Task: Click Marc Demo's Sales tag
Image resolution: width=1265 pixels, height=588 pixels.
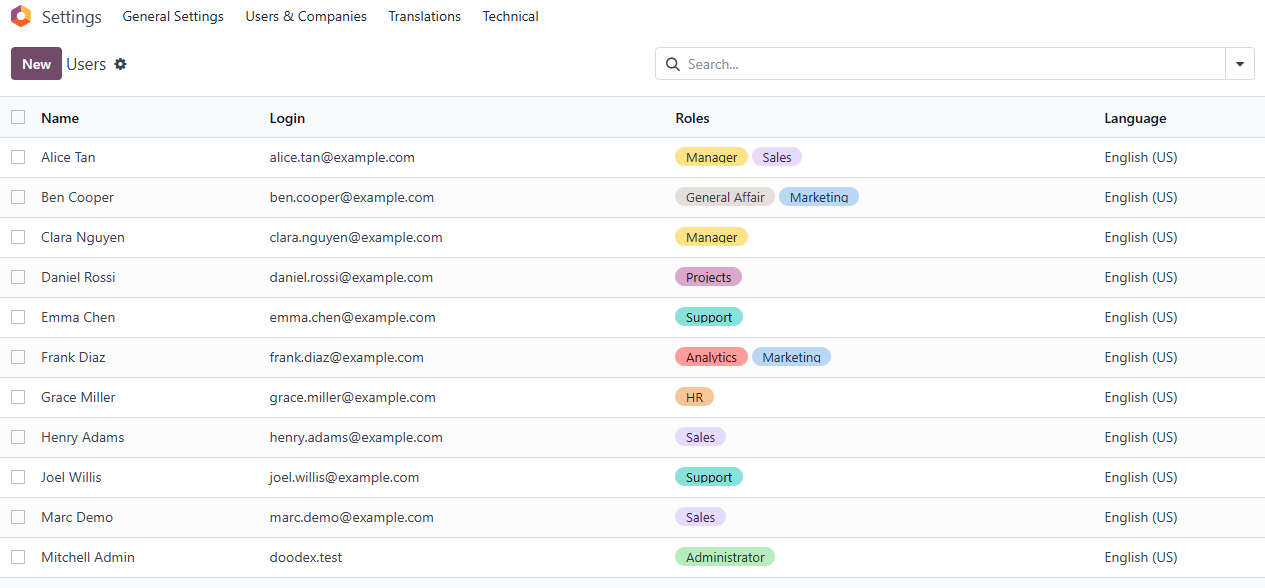Action: tap(700, 517)
